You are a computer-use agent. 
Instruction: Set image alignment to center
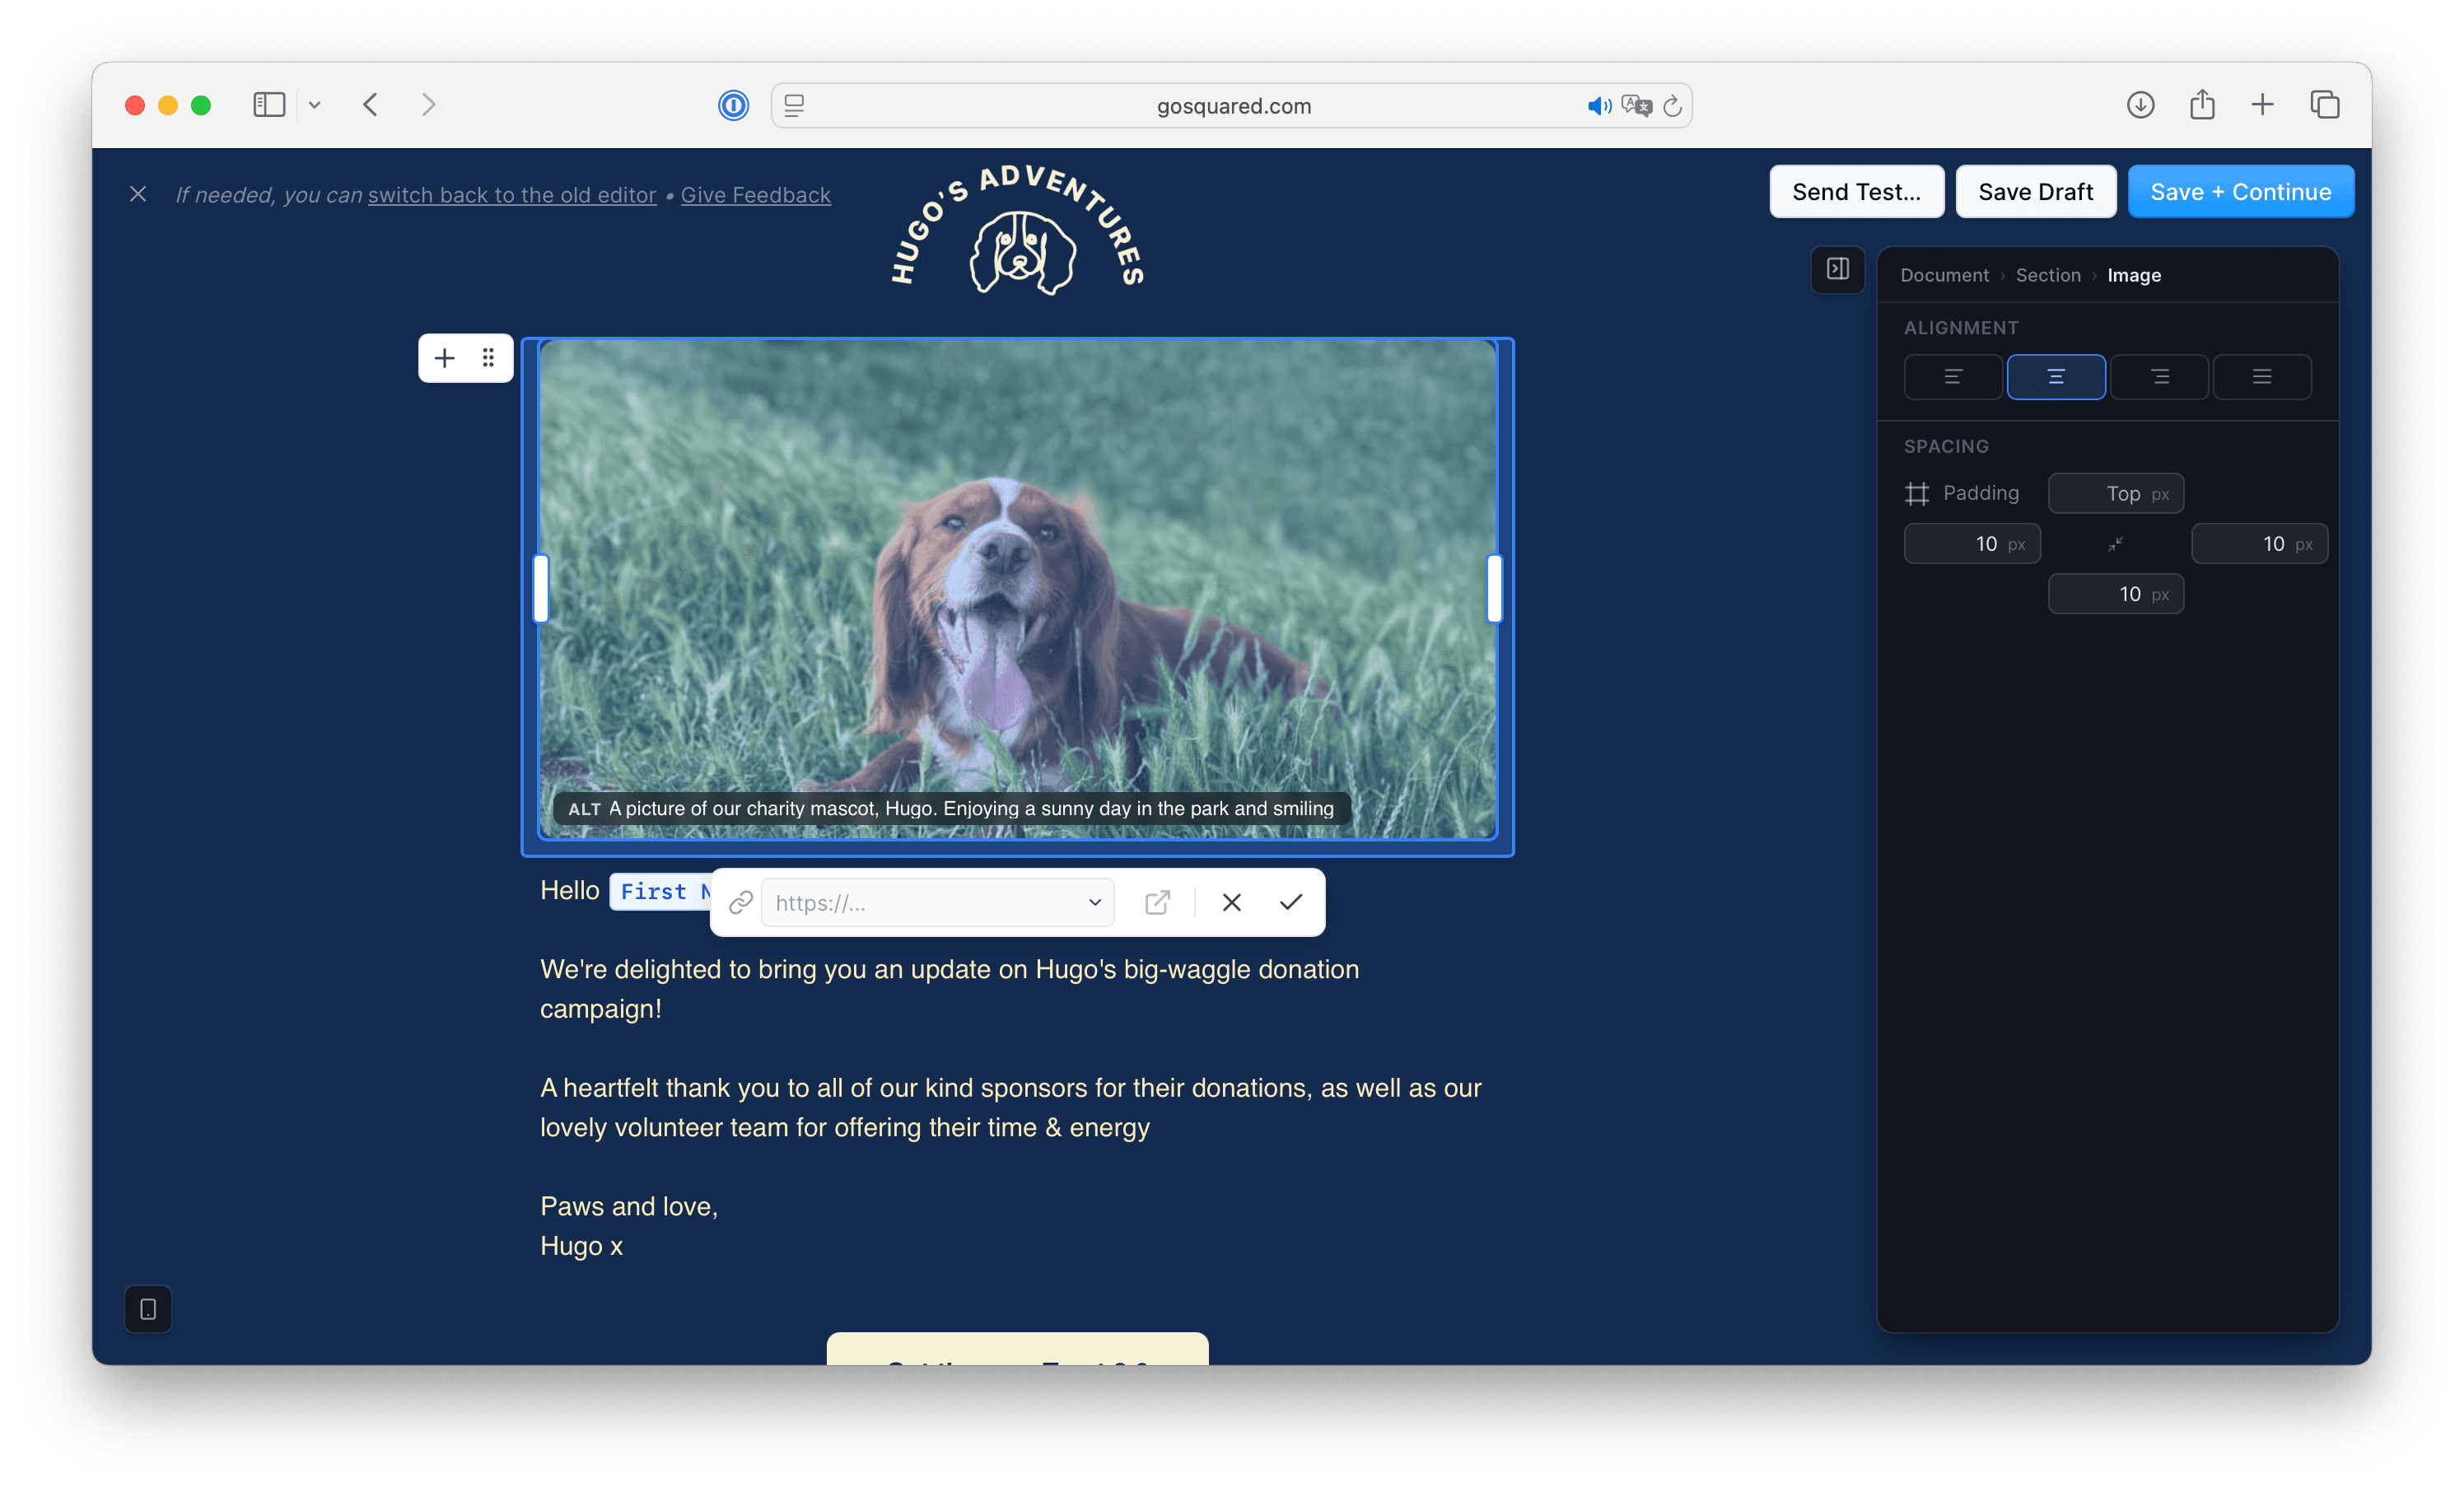point(2055,377)
